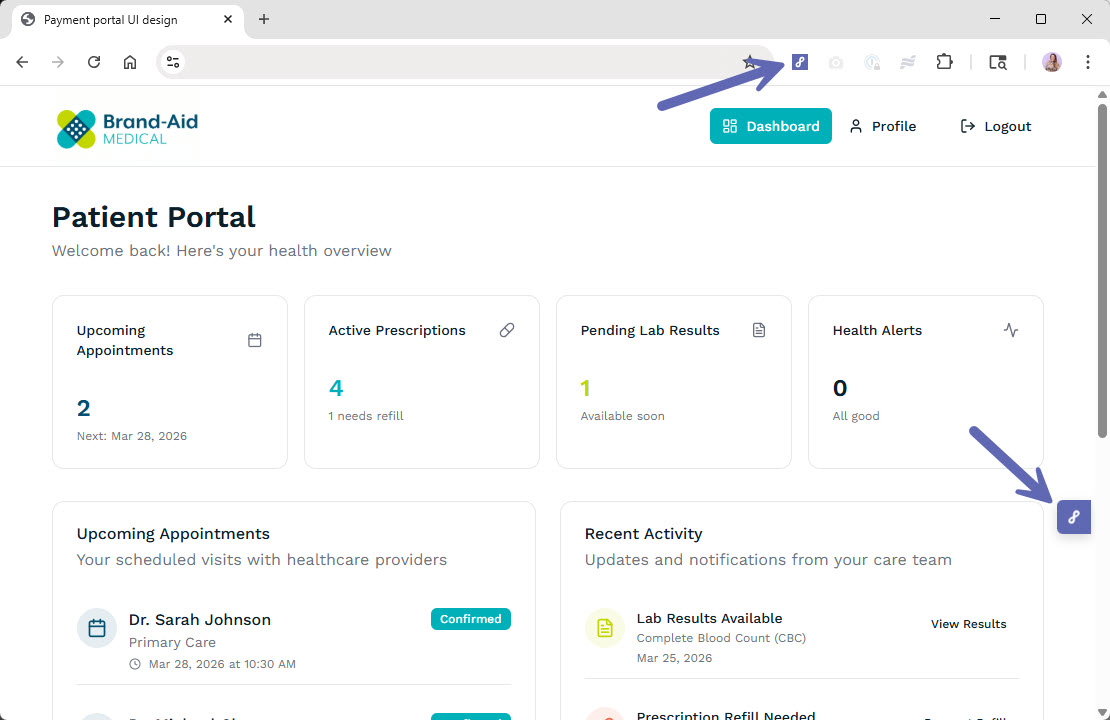Go back with the browser back arrow

[x=23, y=62]
